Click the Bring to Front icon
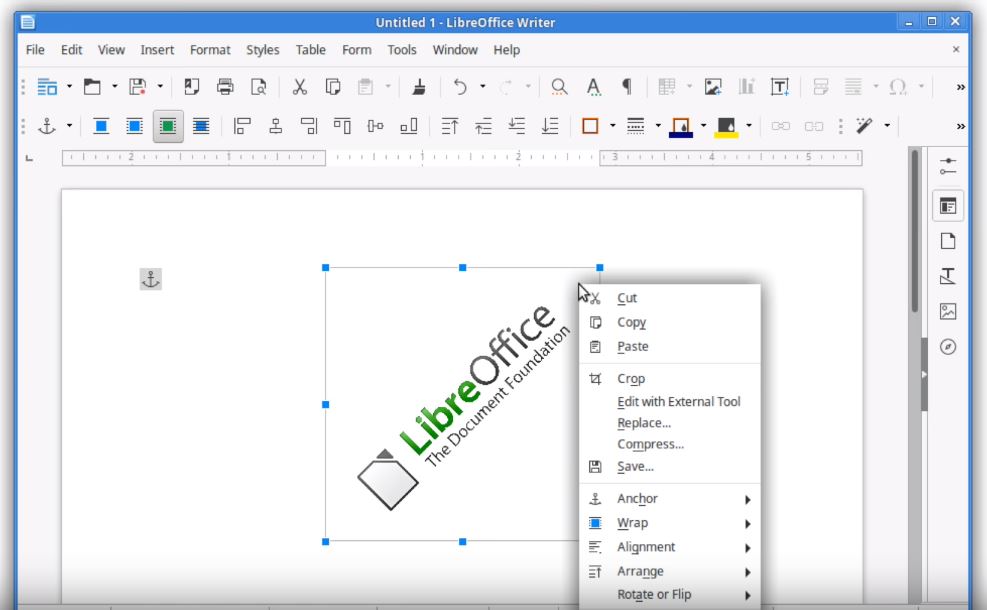 pyautogui.click(x=449, y=126)
